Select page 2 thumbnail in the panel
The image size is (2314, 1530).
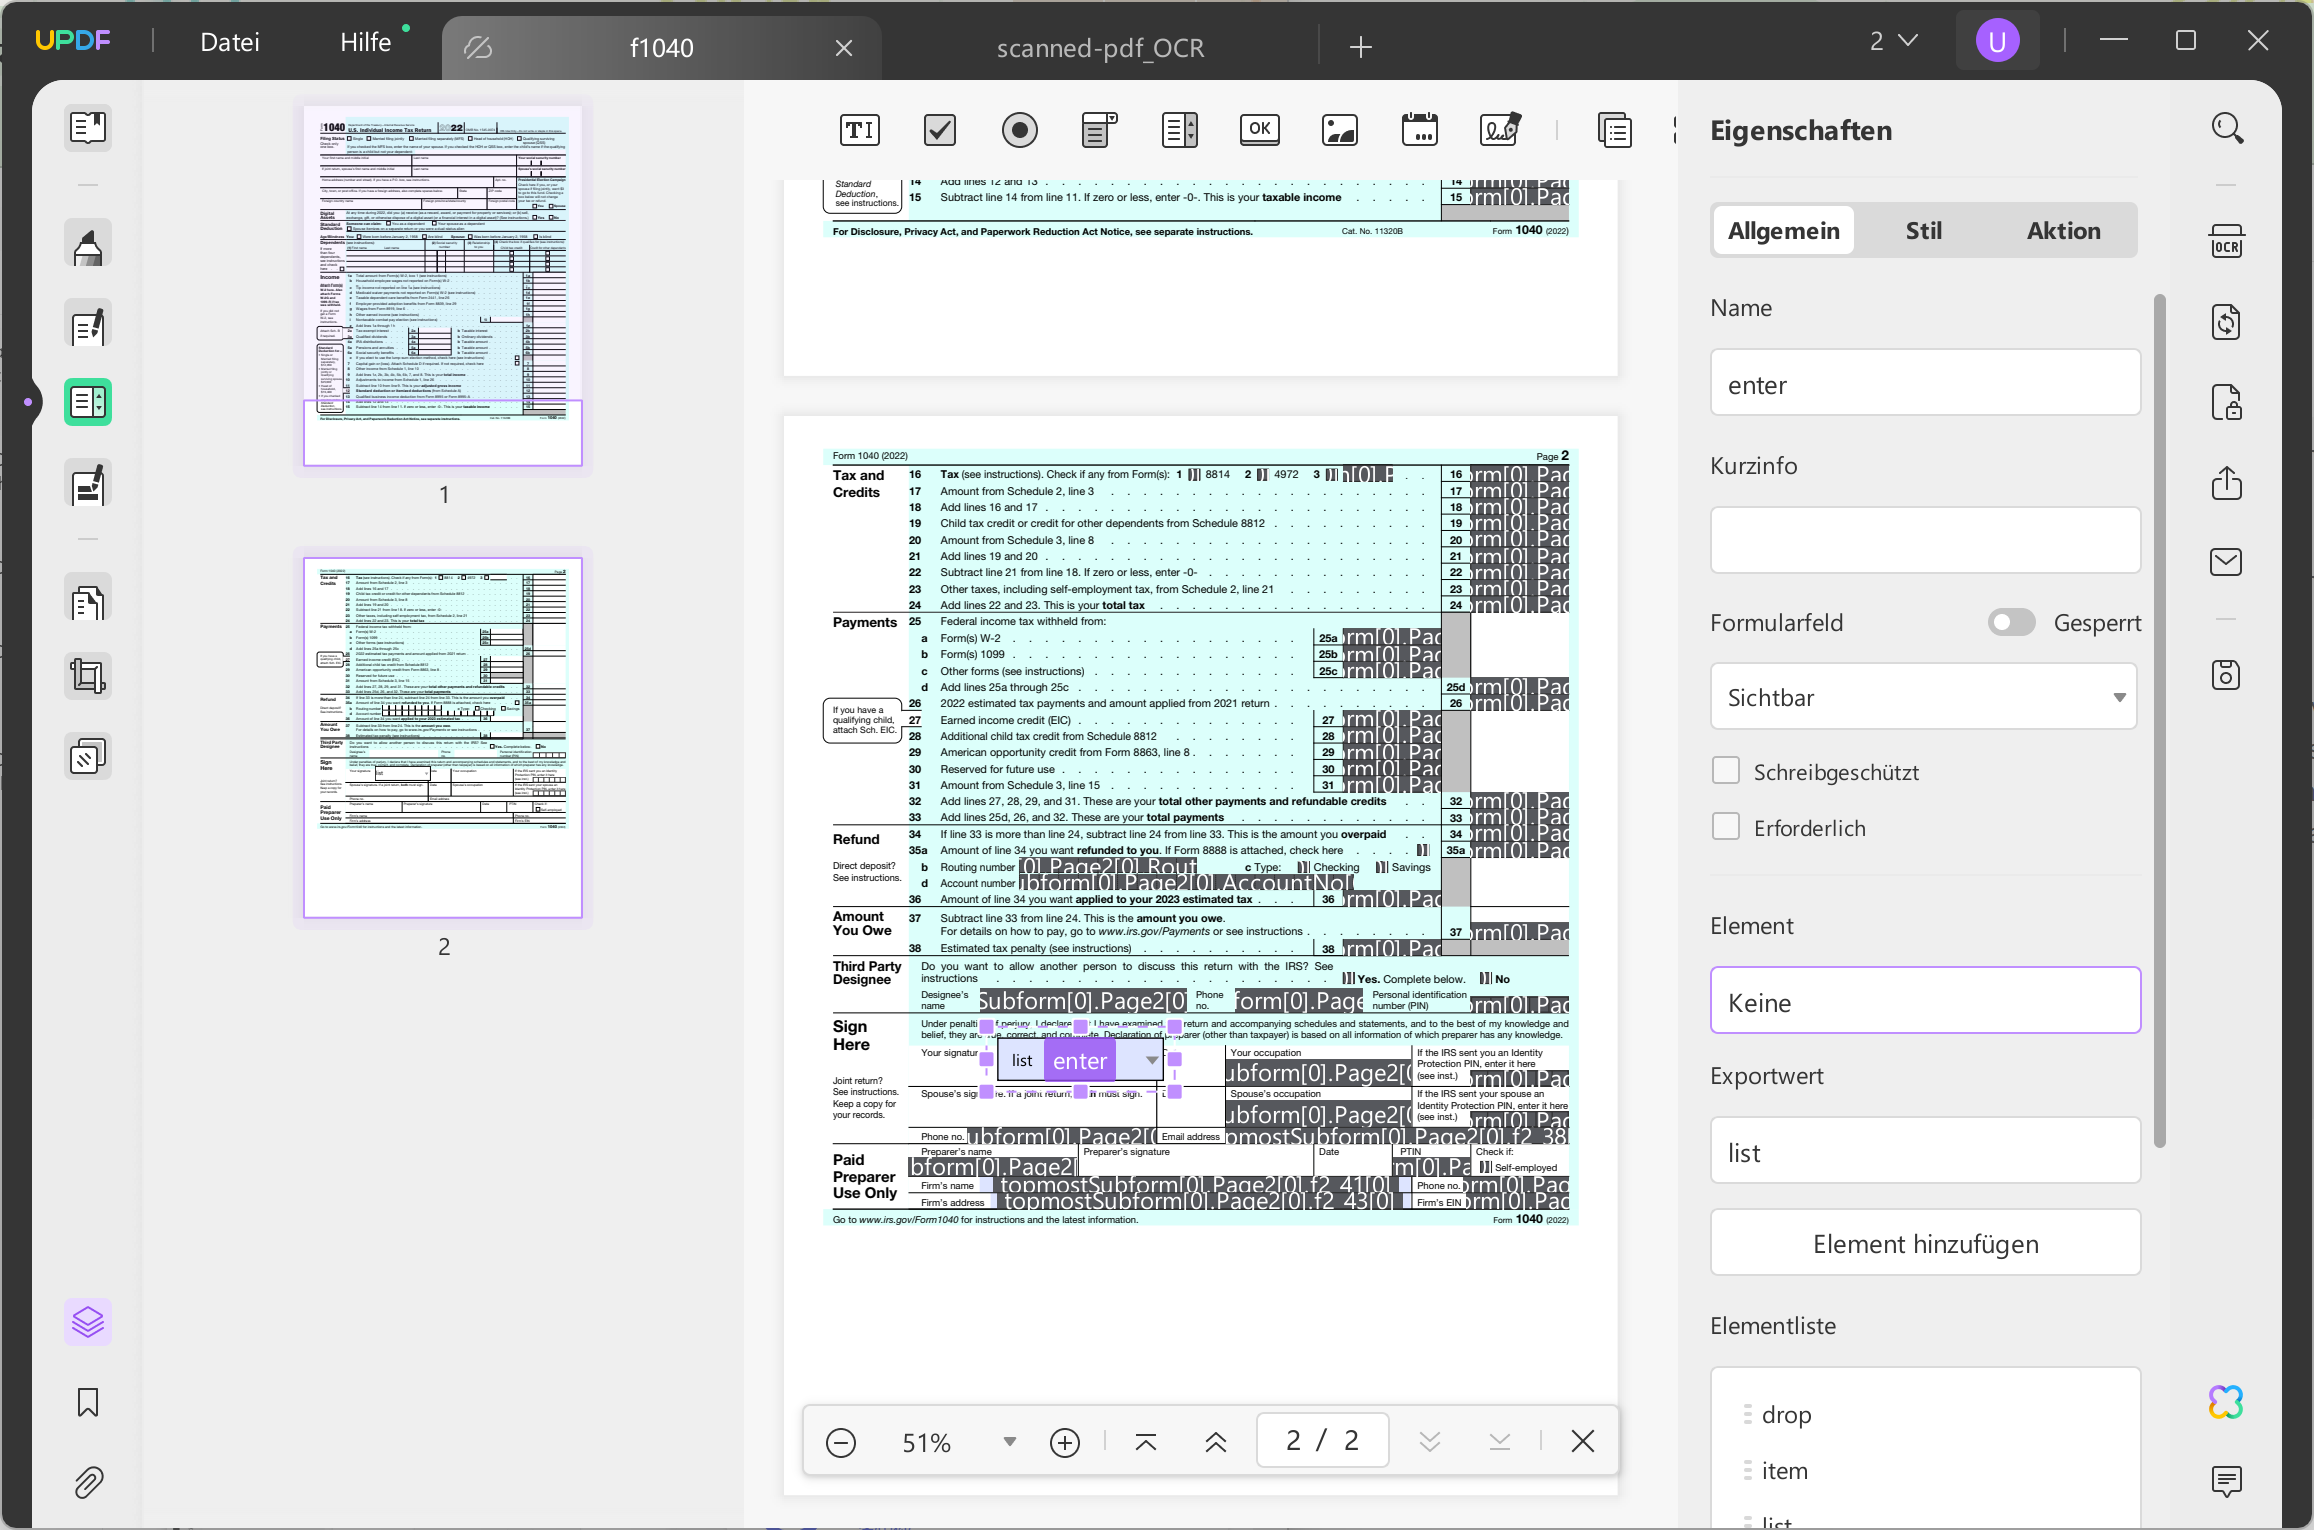[443, 737]
